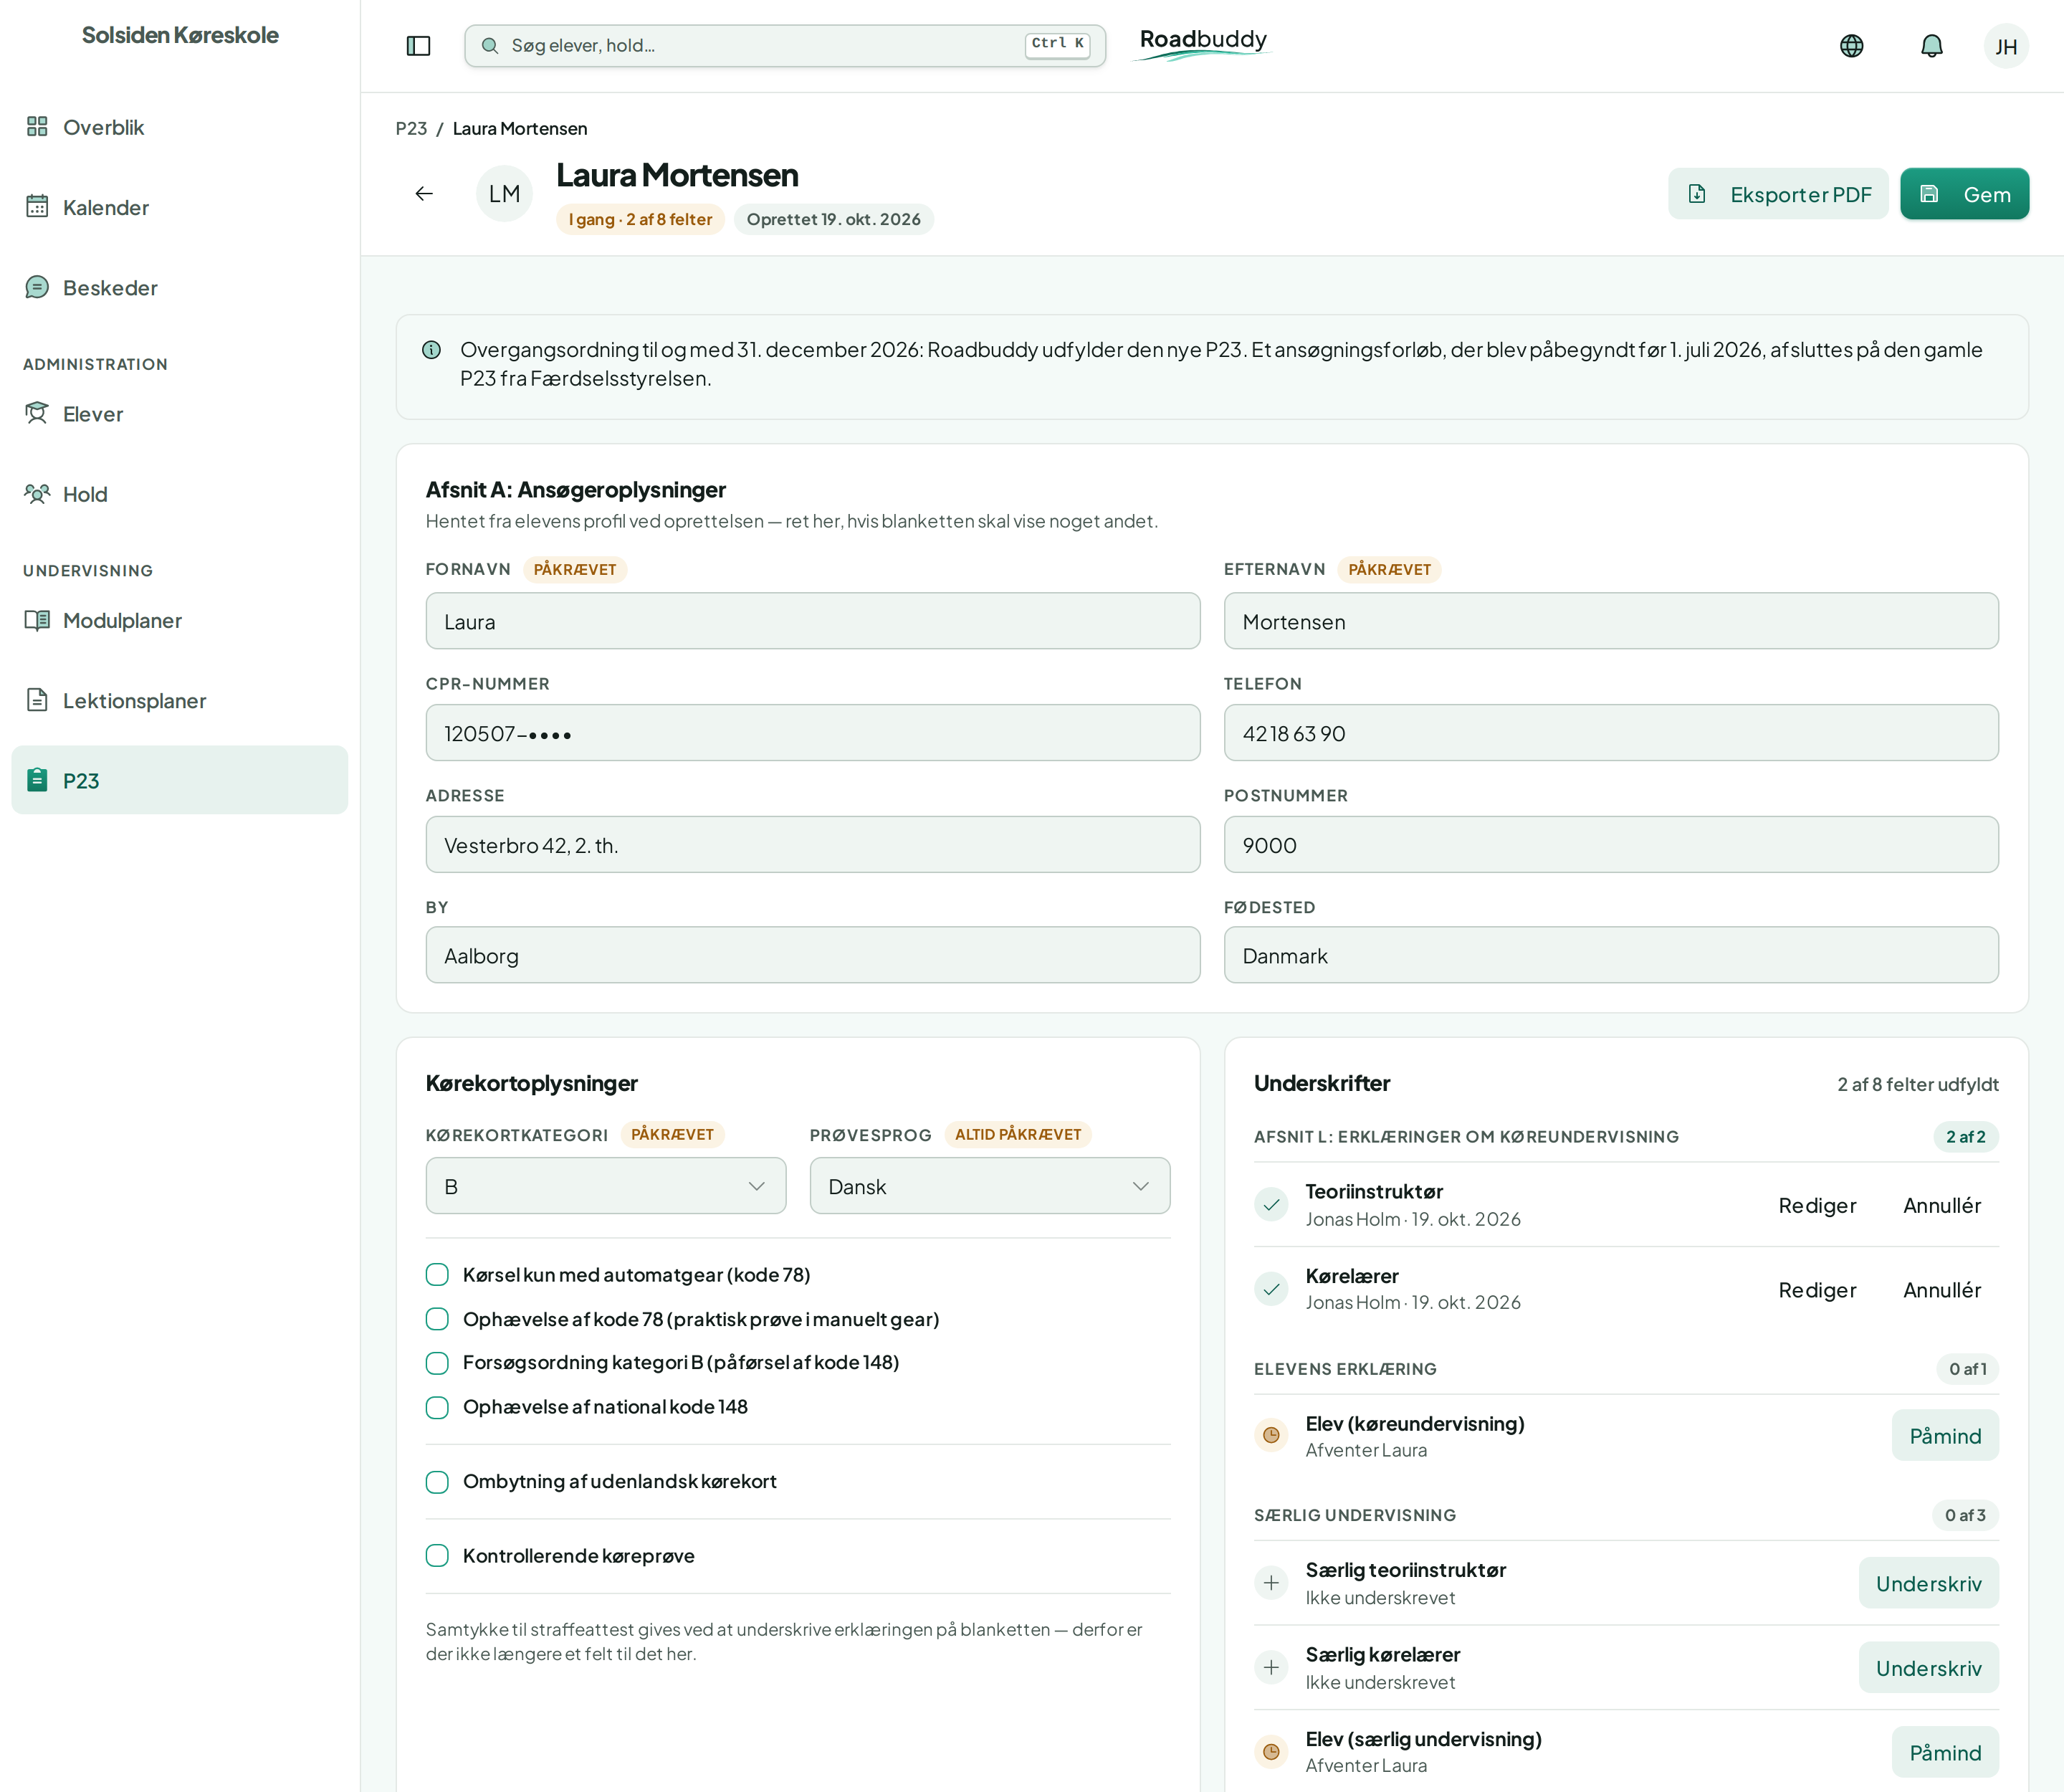2064x1792 pixels.
Task: Open the language globe icon
Action: [x=1851, y=46]
